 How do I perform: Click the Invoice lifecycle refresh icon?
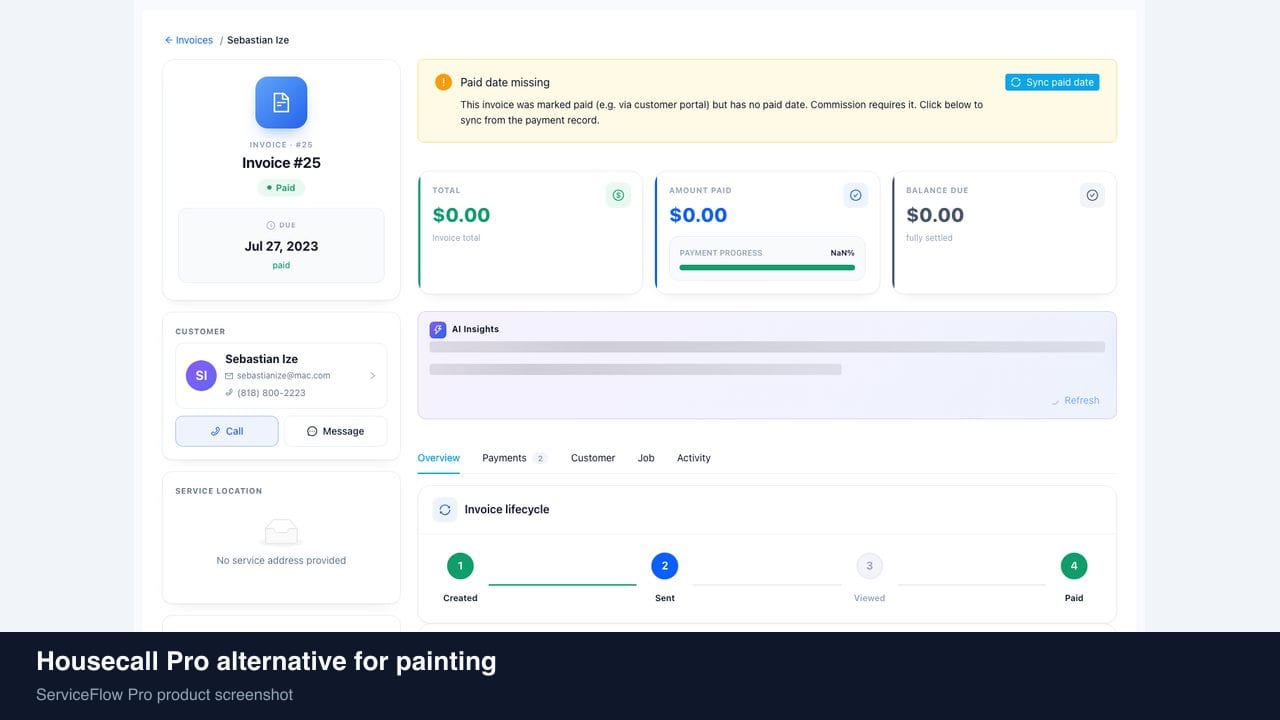pyautogui.click(x=445, y=509)
